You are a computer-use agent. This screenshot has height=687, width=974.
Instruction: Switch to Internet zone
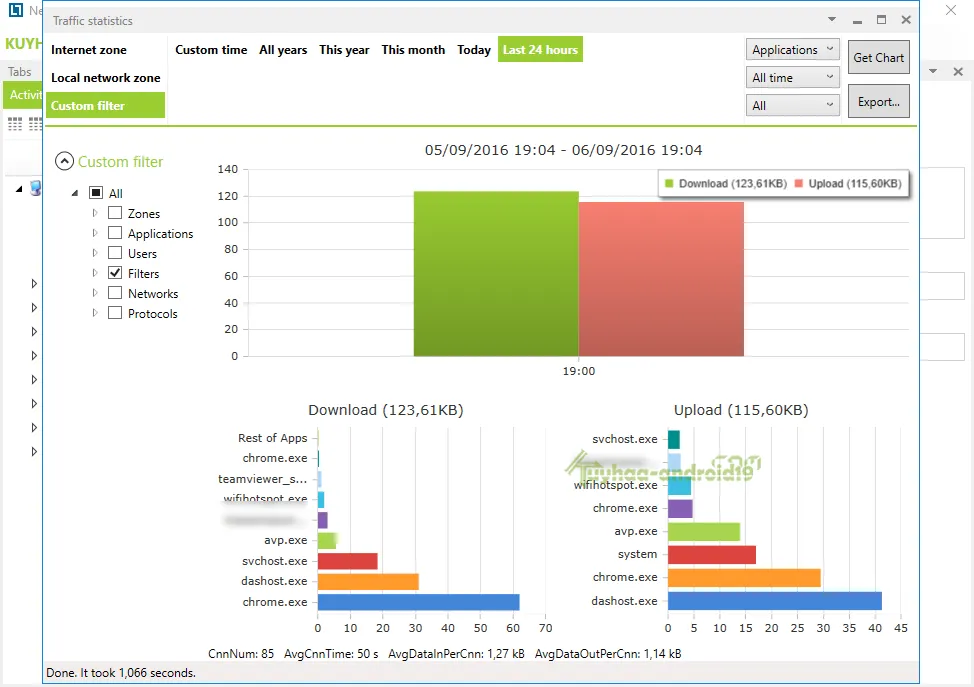click(89, 50)
